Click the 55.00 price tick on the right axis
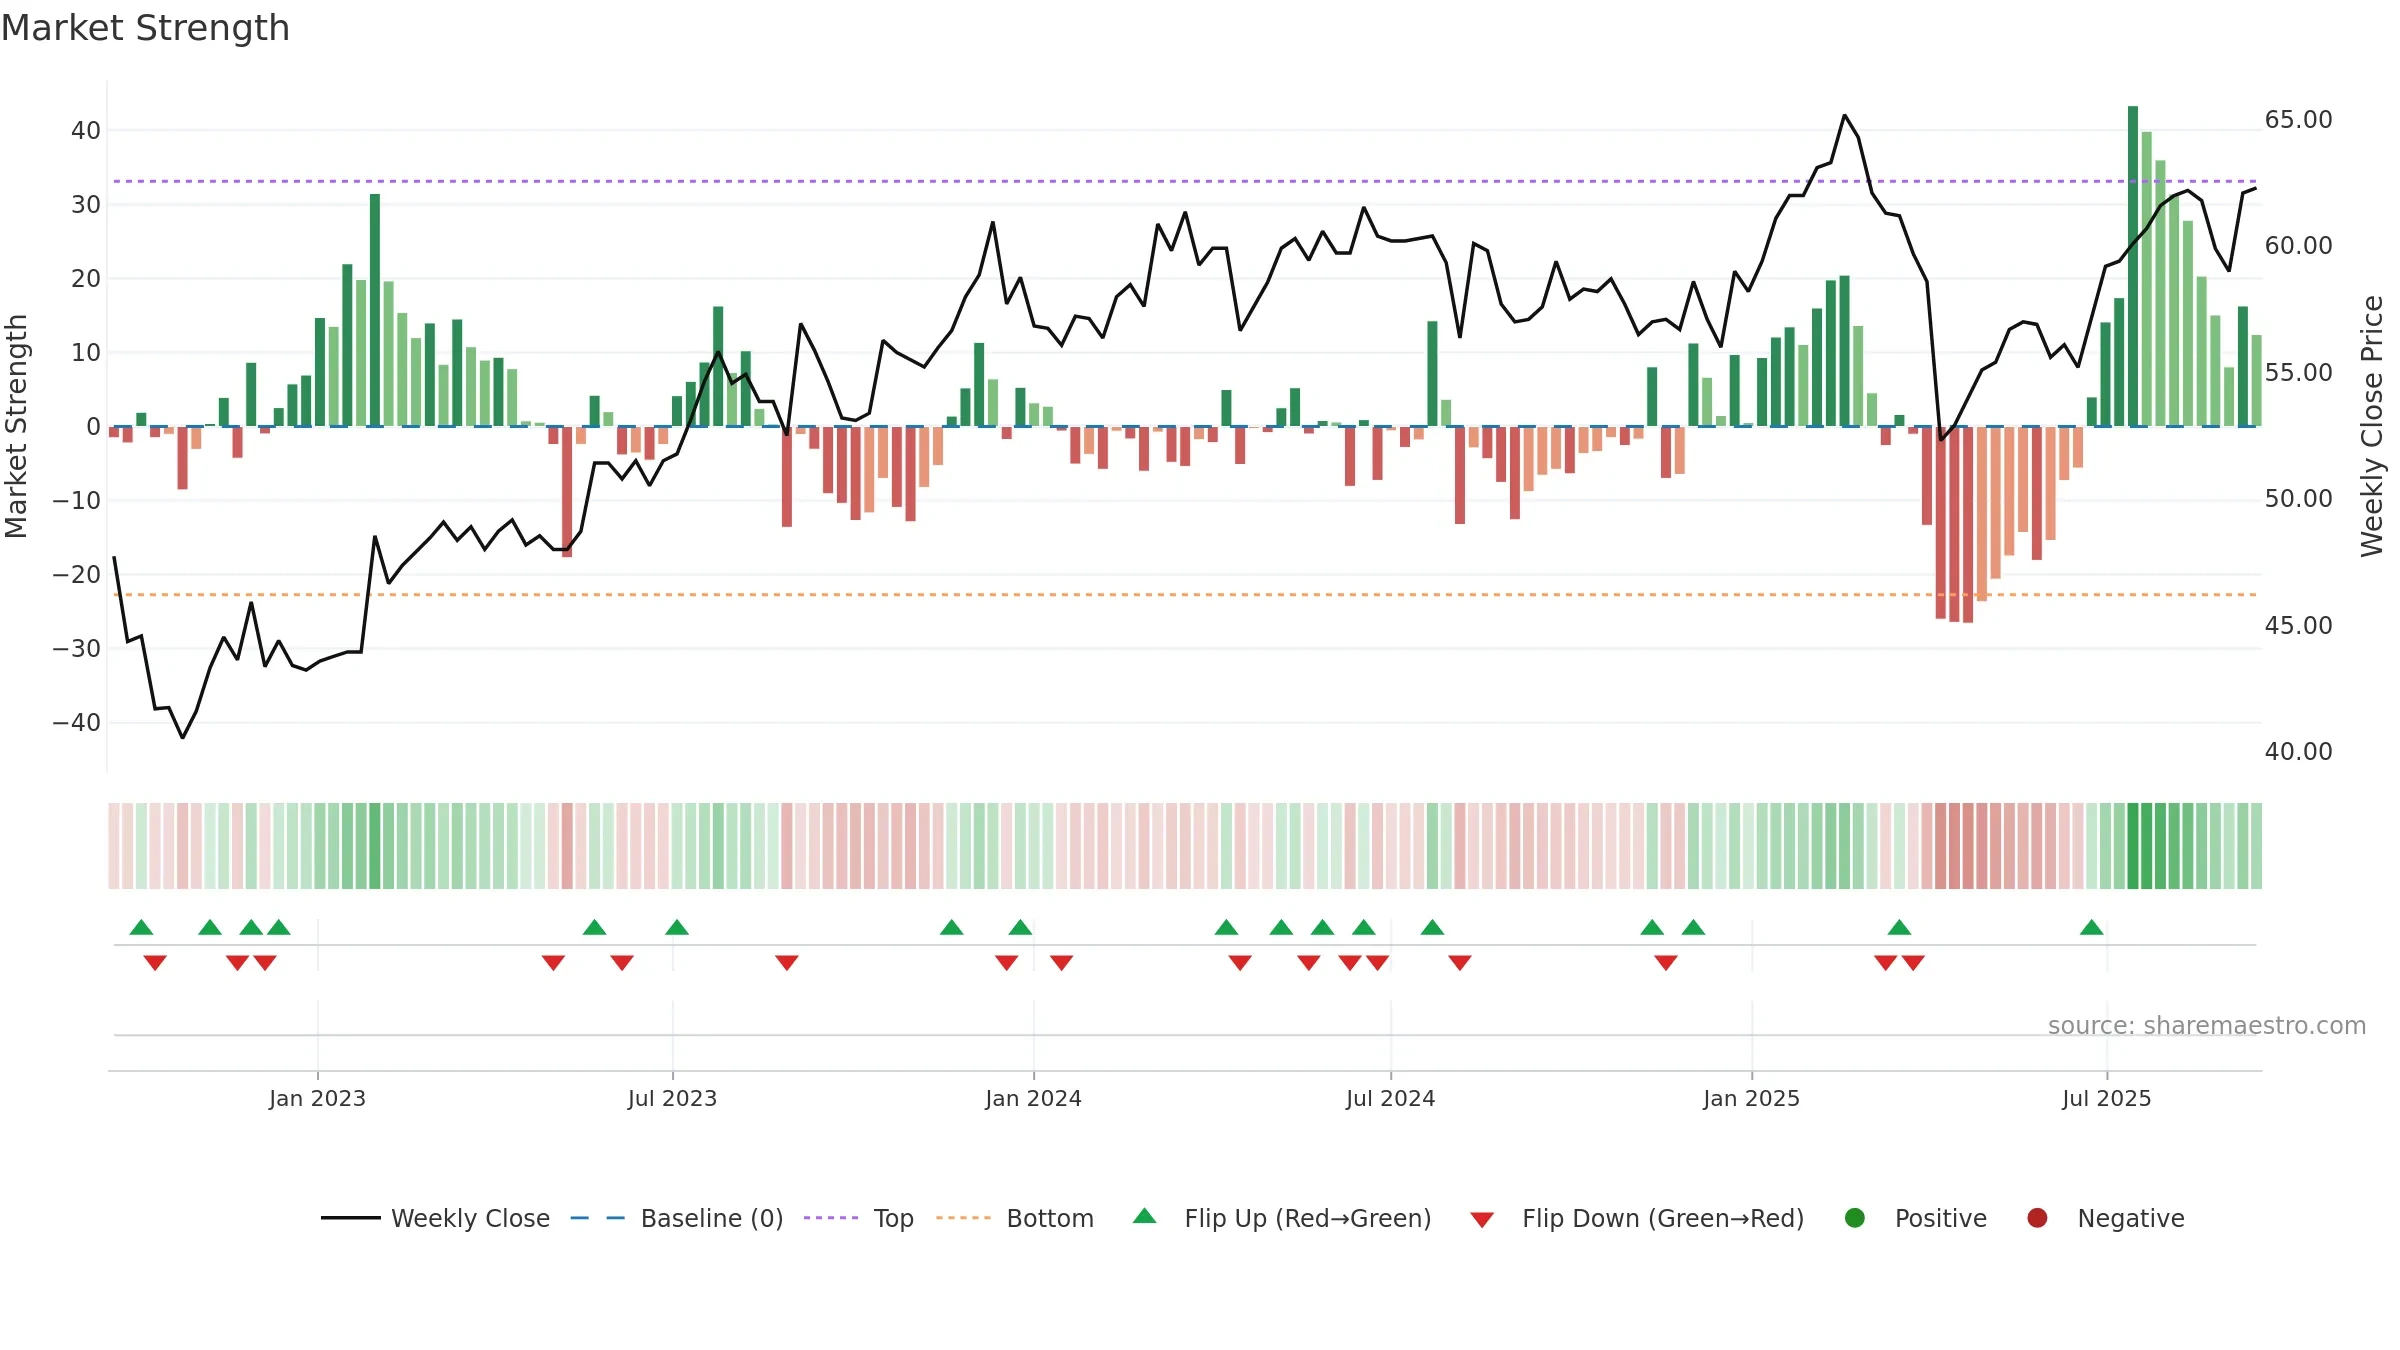The width and height of the screenshot is (2400, 1350). click(2298, 372)
